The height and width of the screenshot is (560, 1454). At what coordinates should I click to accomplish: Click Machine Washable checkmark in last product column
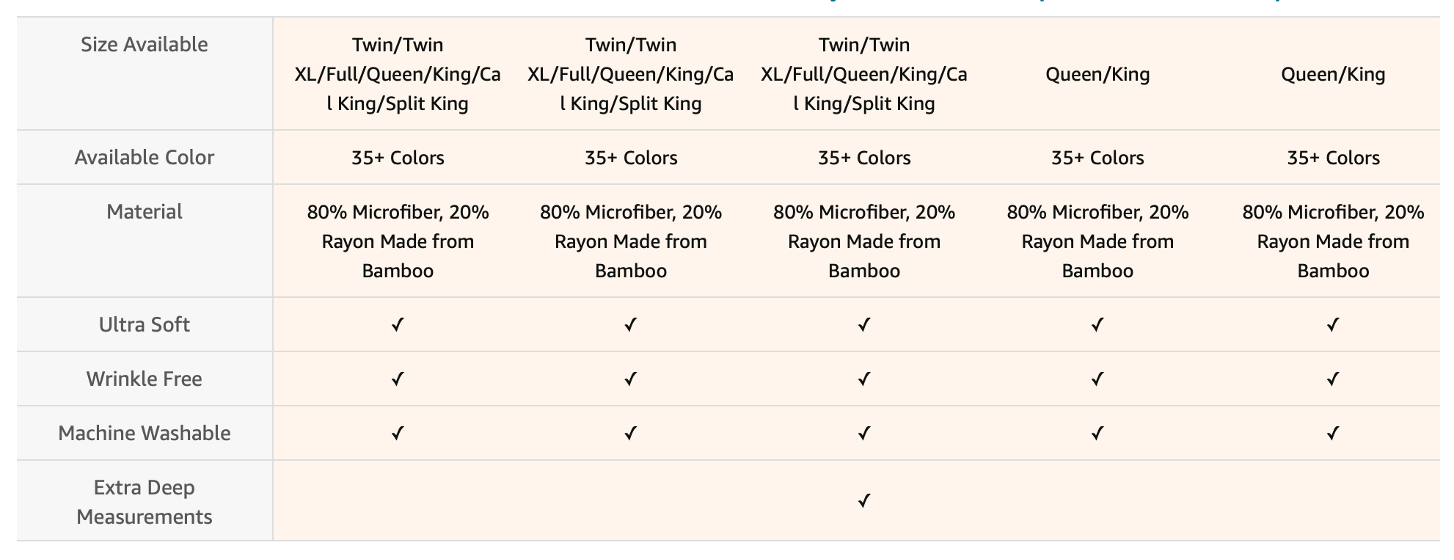[1332, 433]
